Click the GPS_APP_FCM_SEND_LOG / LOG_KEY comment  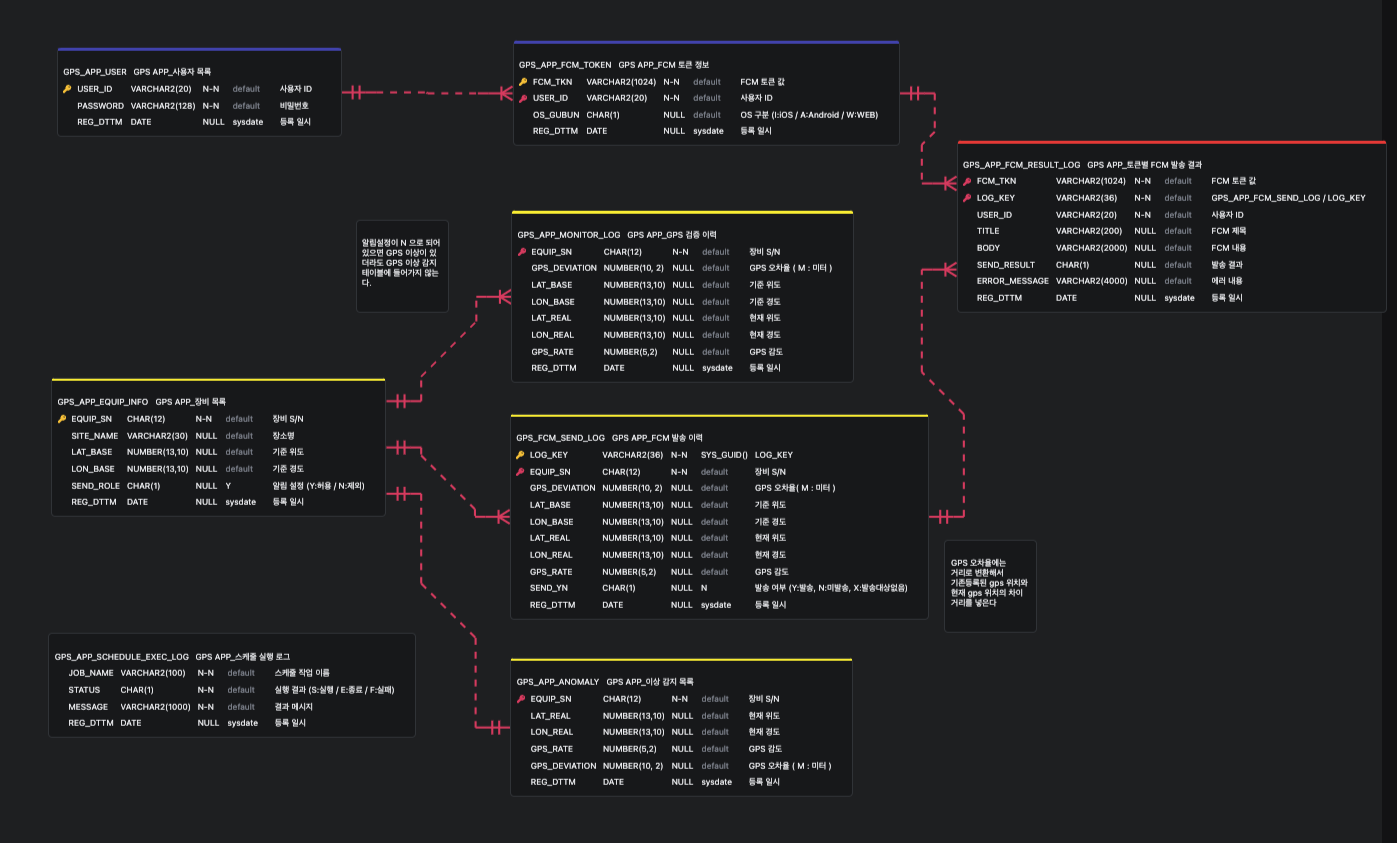(1288, 198)
